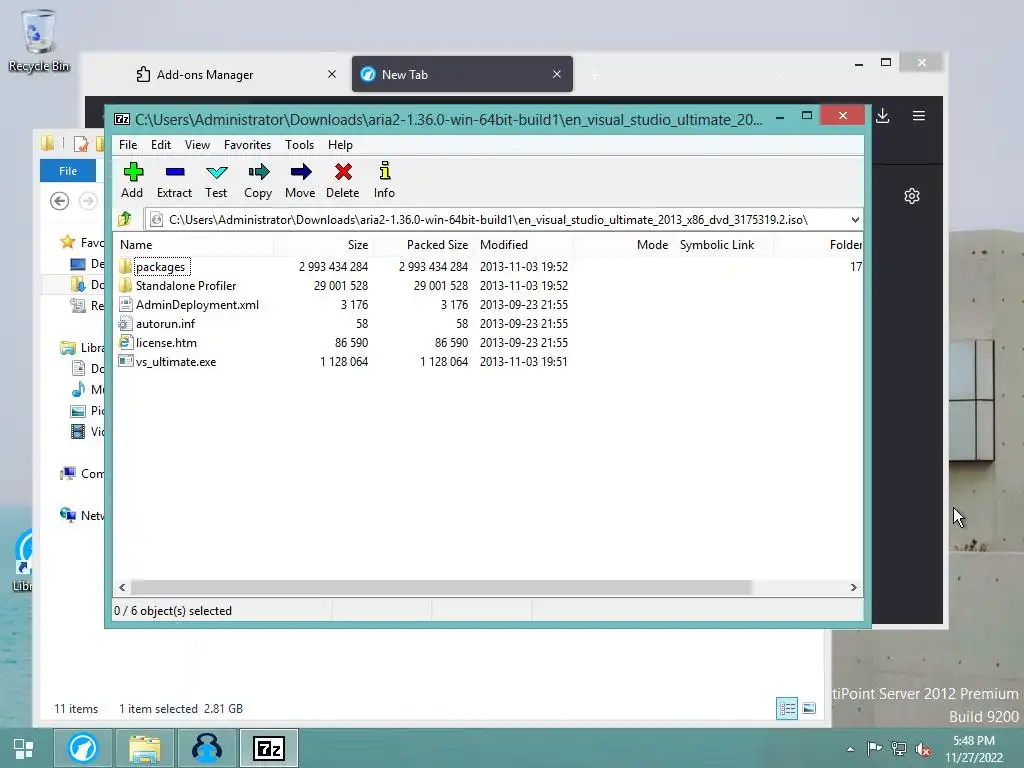This screenshot has width=1024, height=768.
Task: Close the New Tab tab
Action: pyautogui.click(x=556, y=74)
